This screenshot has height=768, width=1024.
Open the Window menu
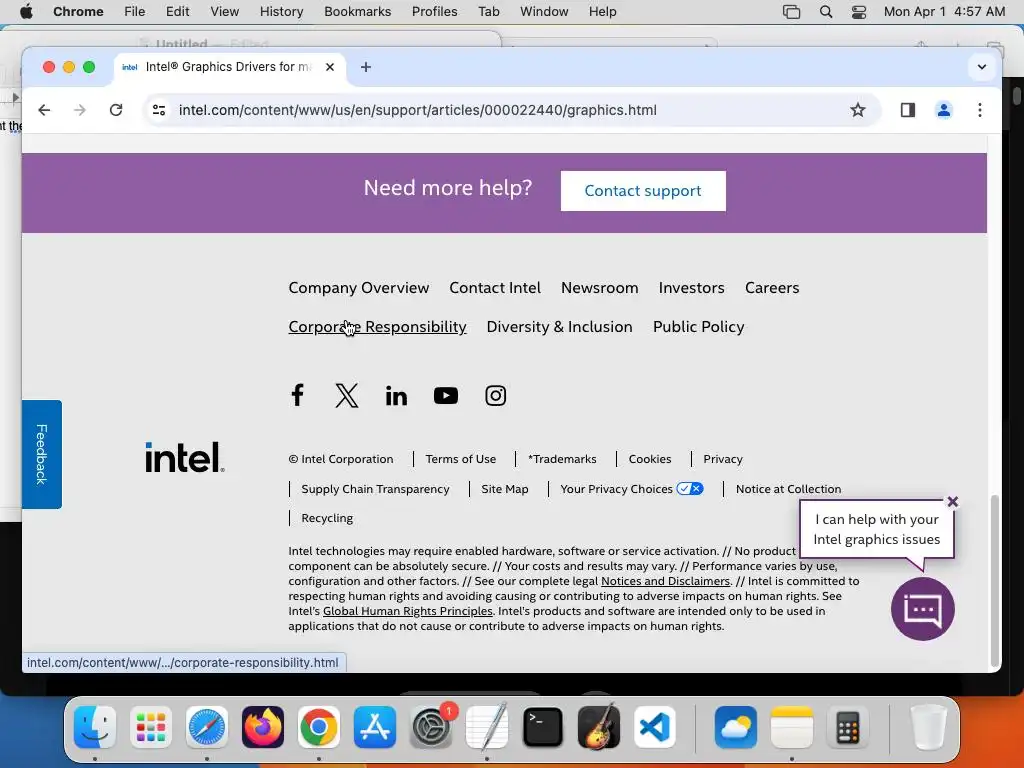pos(544,11)
